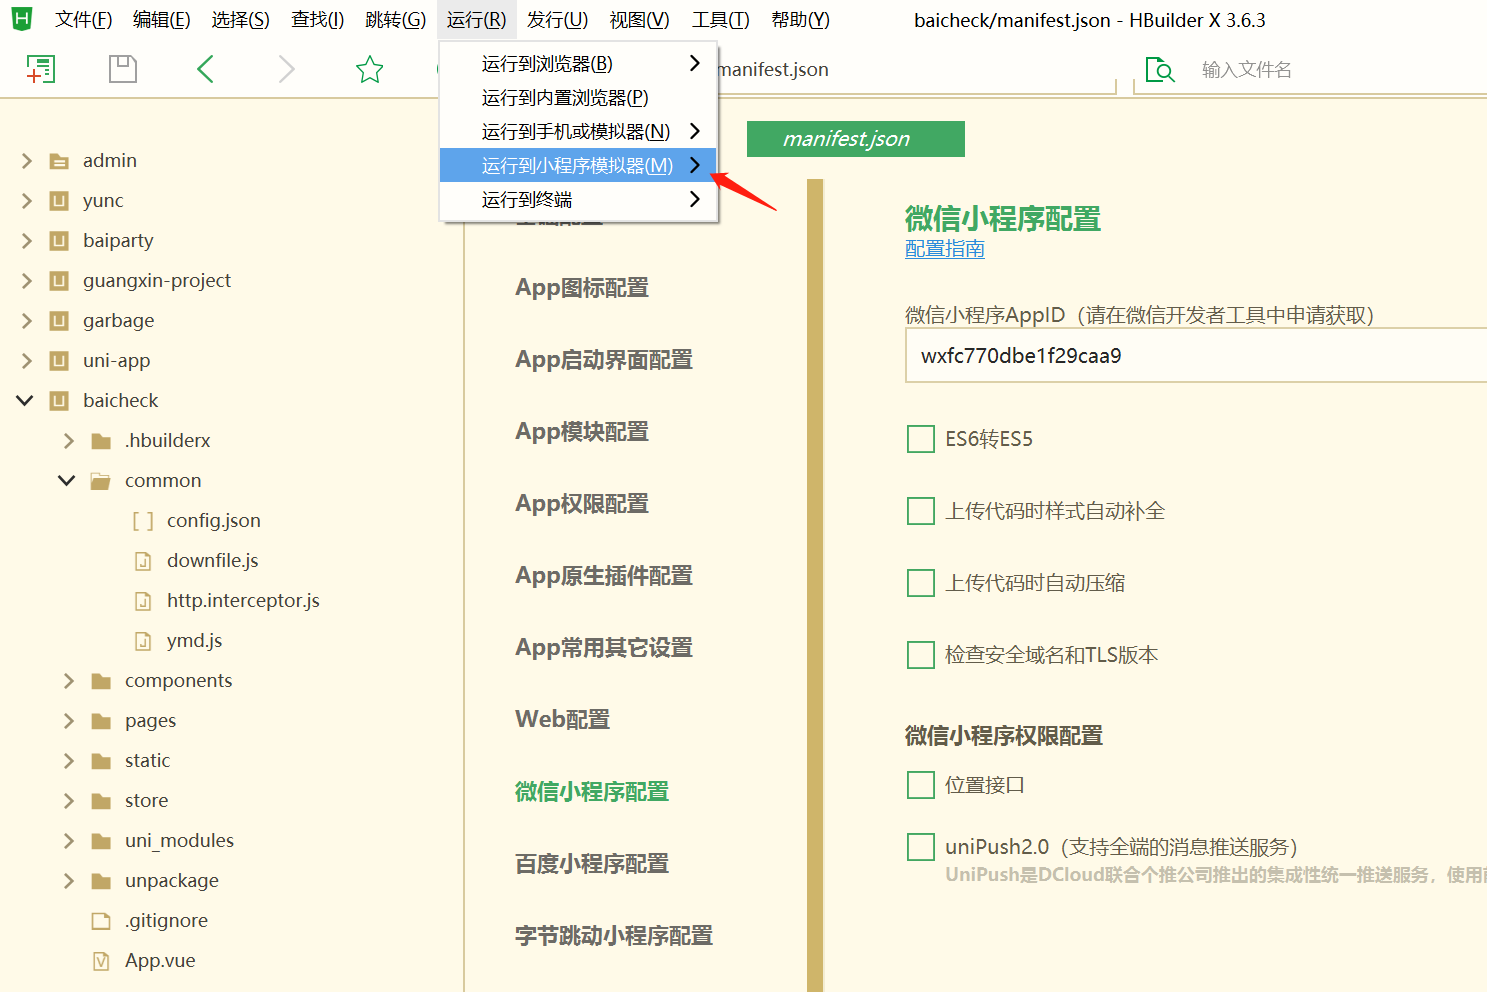Image resolution: width=1487 pixels, height=992 pixels.
Task: Open the 文件(F) menu
Action: pyautogui.click(x=83, y=20)
